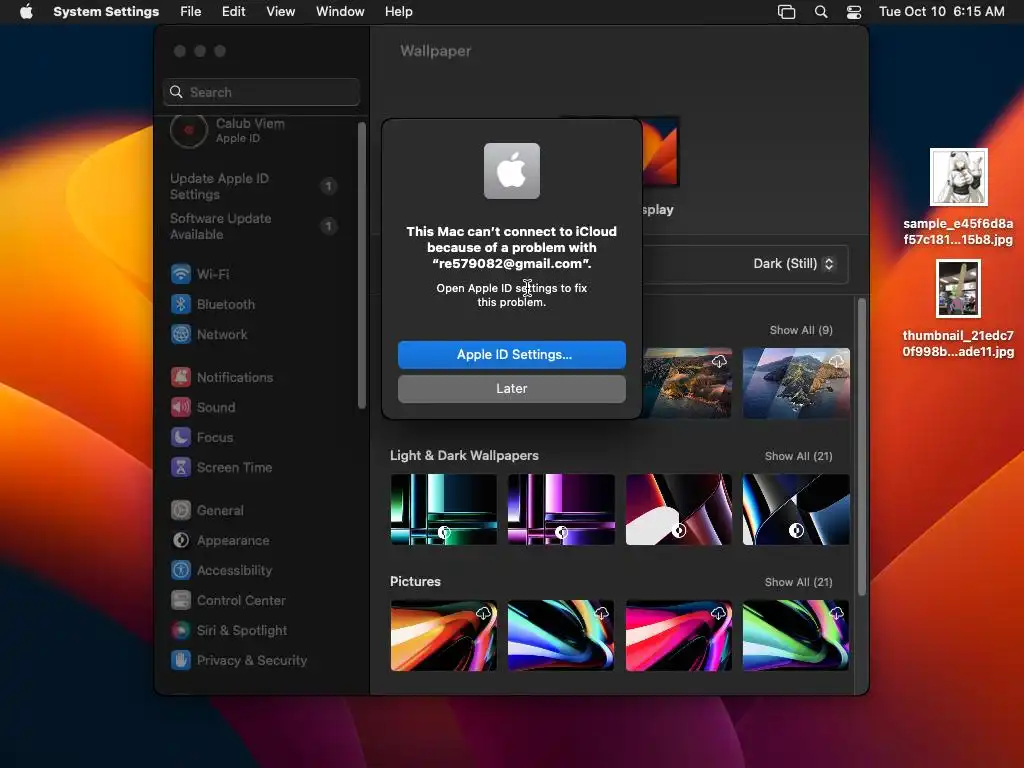The height and width of the screenshot is (768, 1024).
Task: Open Siri & Spotlight settings icon
Action: [181, 631]
